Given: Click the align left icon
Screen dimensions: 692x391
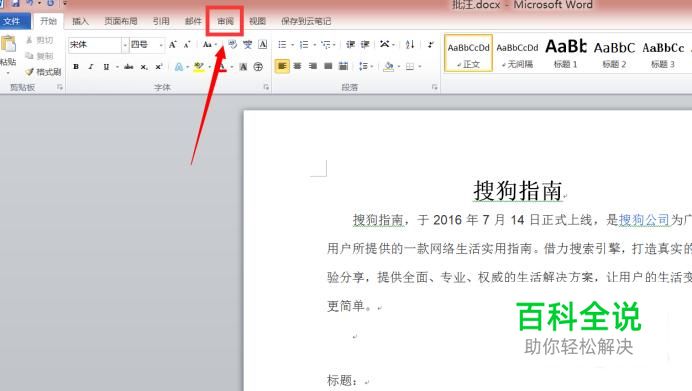Looking at the screenshot, I should pos(282,66).
